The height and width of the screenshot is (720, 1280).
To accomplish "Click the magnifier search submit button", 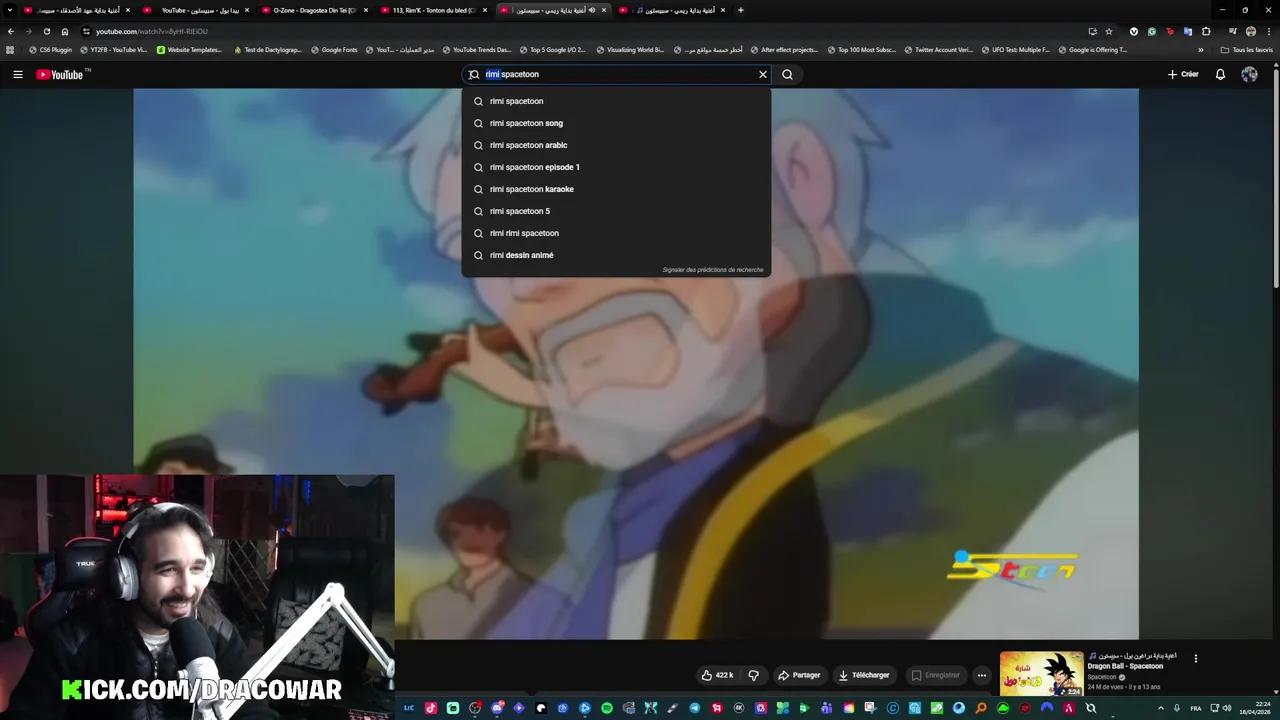I will click(x=787, y=74).
